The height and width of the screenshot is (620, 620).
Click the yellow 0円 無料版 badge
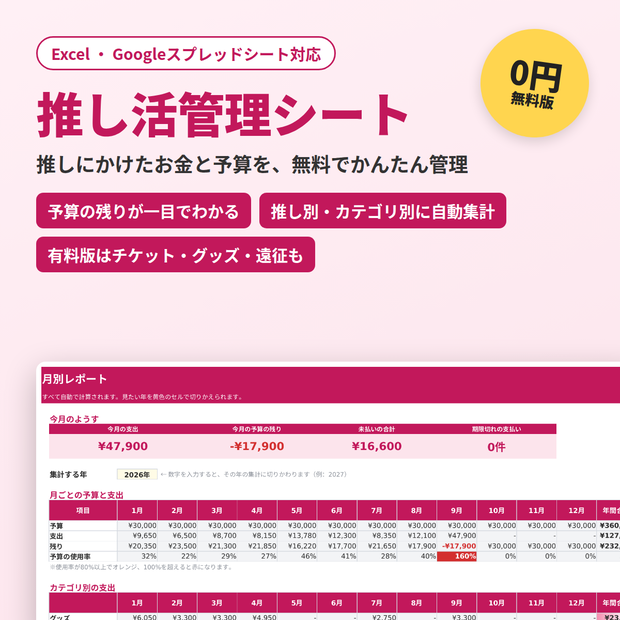coord(535,83)
